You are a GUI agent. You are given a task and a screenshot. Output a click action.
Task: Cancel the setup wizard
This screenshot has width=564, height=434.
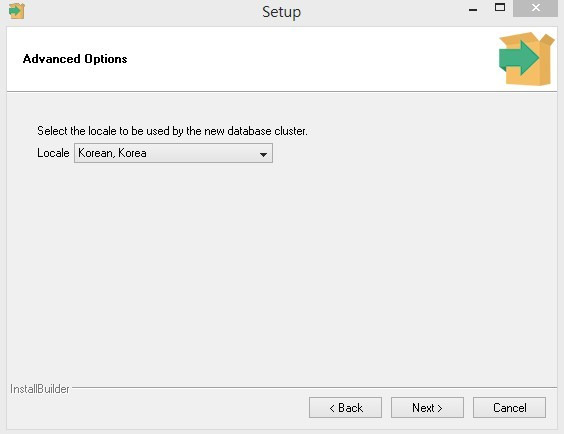[509, 408]
